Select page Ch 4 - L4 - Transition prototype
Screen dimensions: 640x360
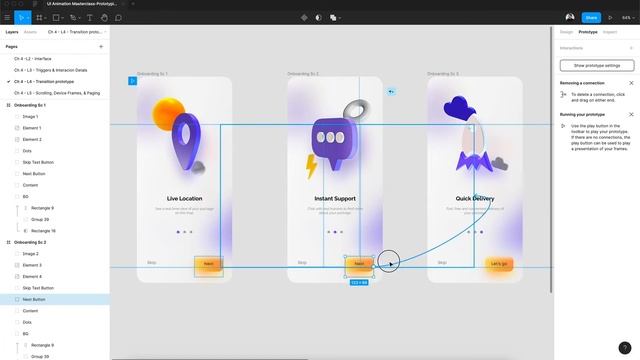[44, 82]
